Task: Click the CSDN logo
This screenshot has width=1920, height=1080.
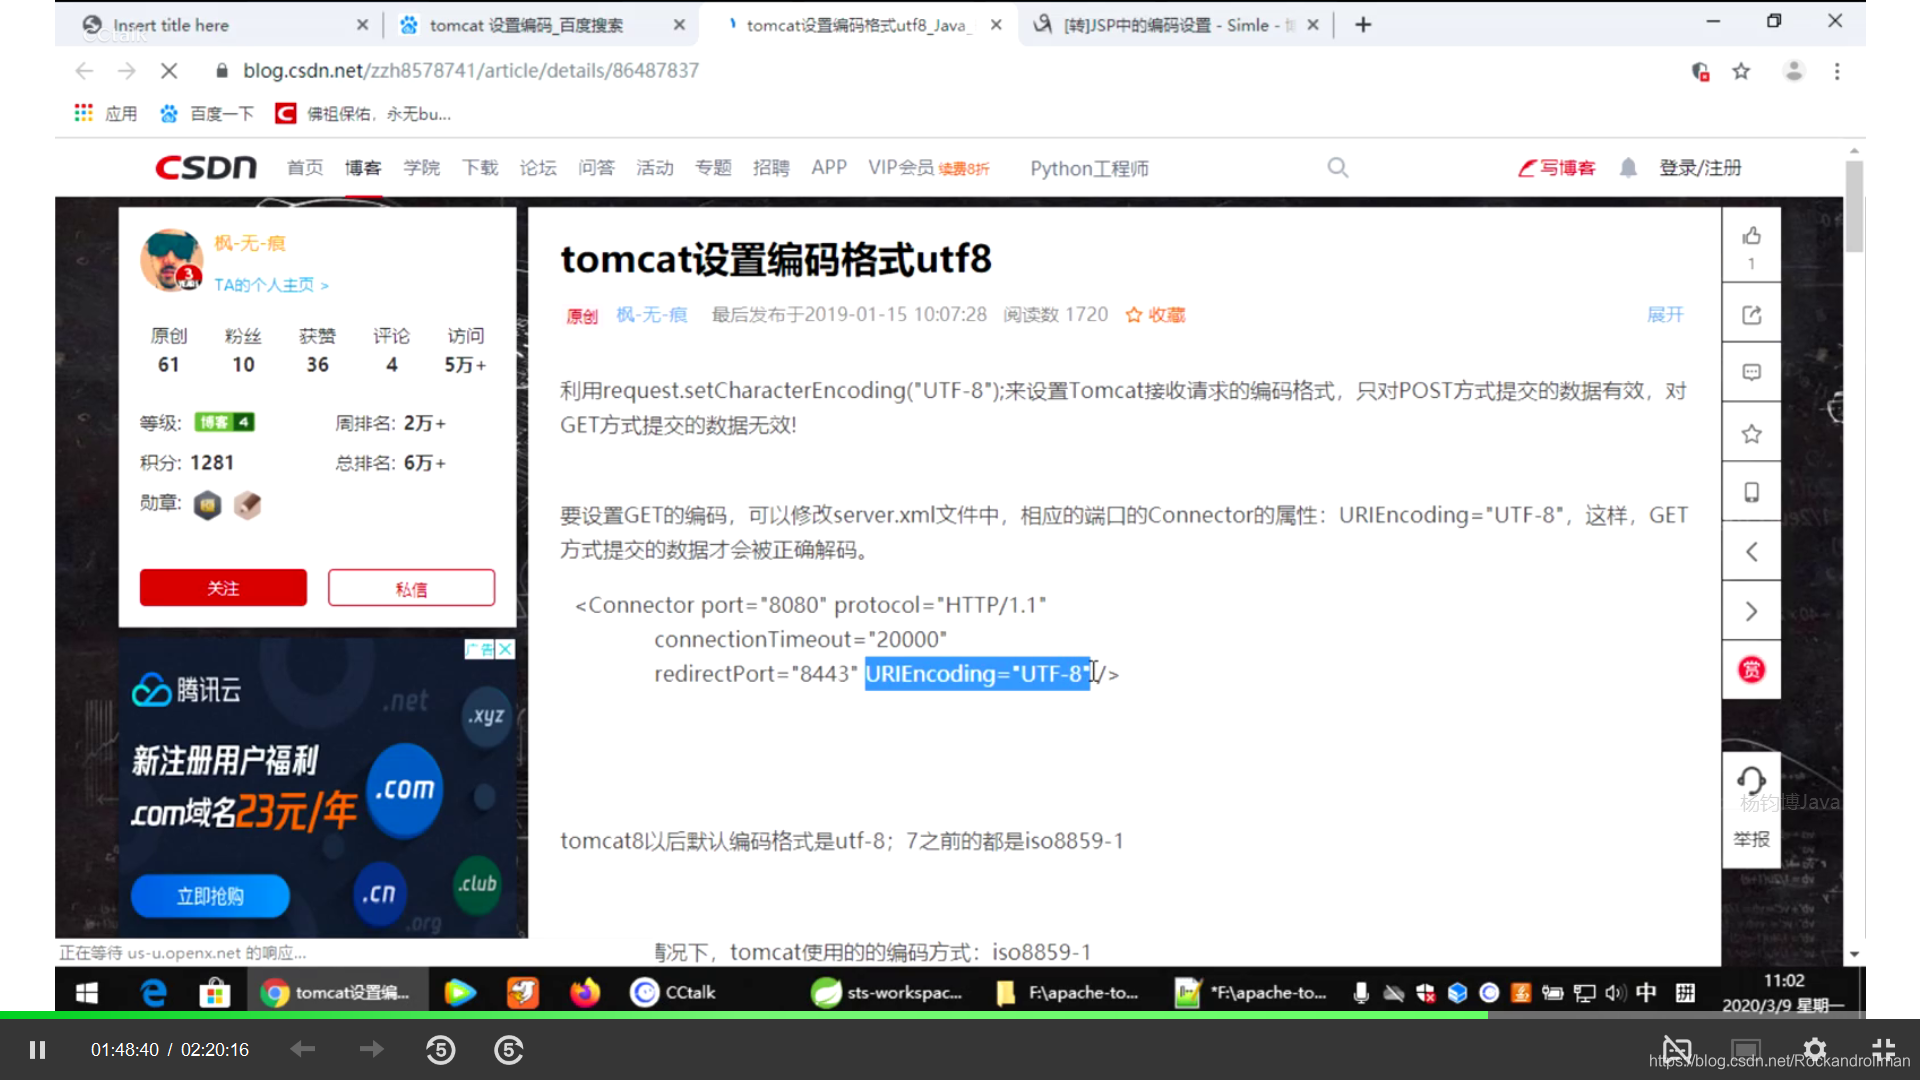Action: 206,168
